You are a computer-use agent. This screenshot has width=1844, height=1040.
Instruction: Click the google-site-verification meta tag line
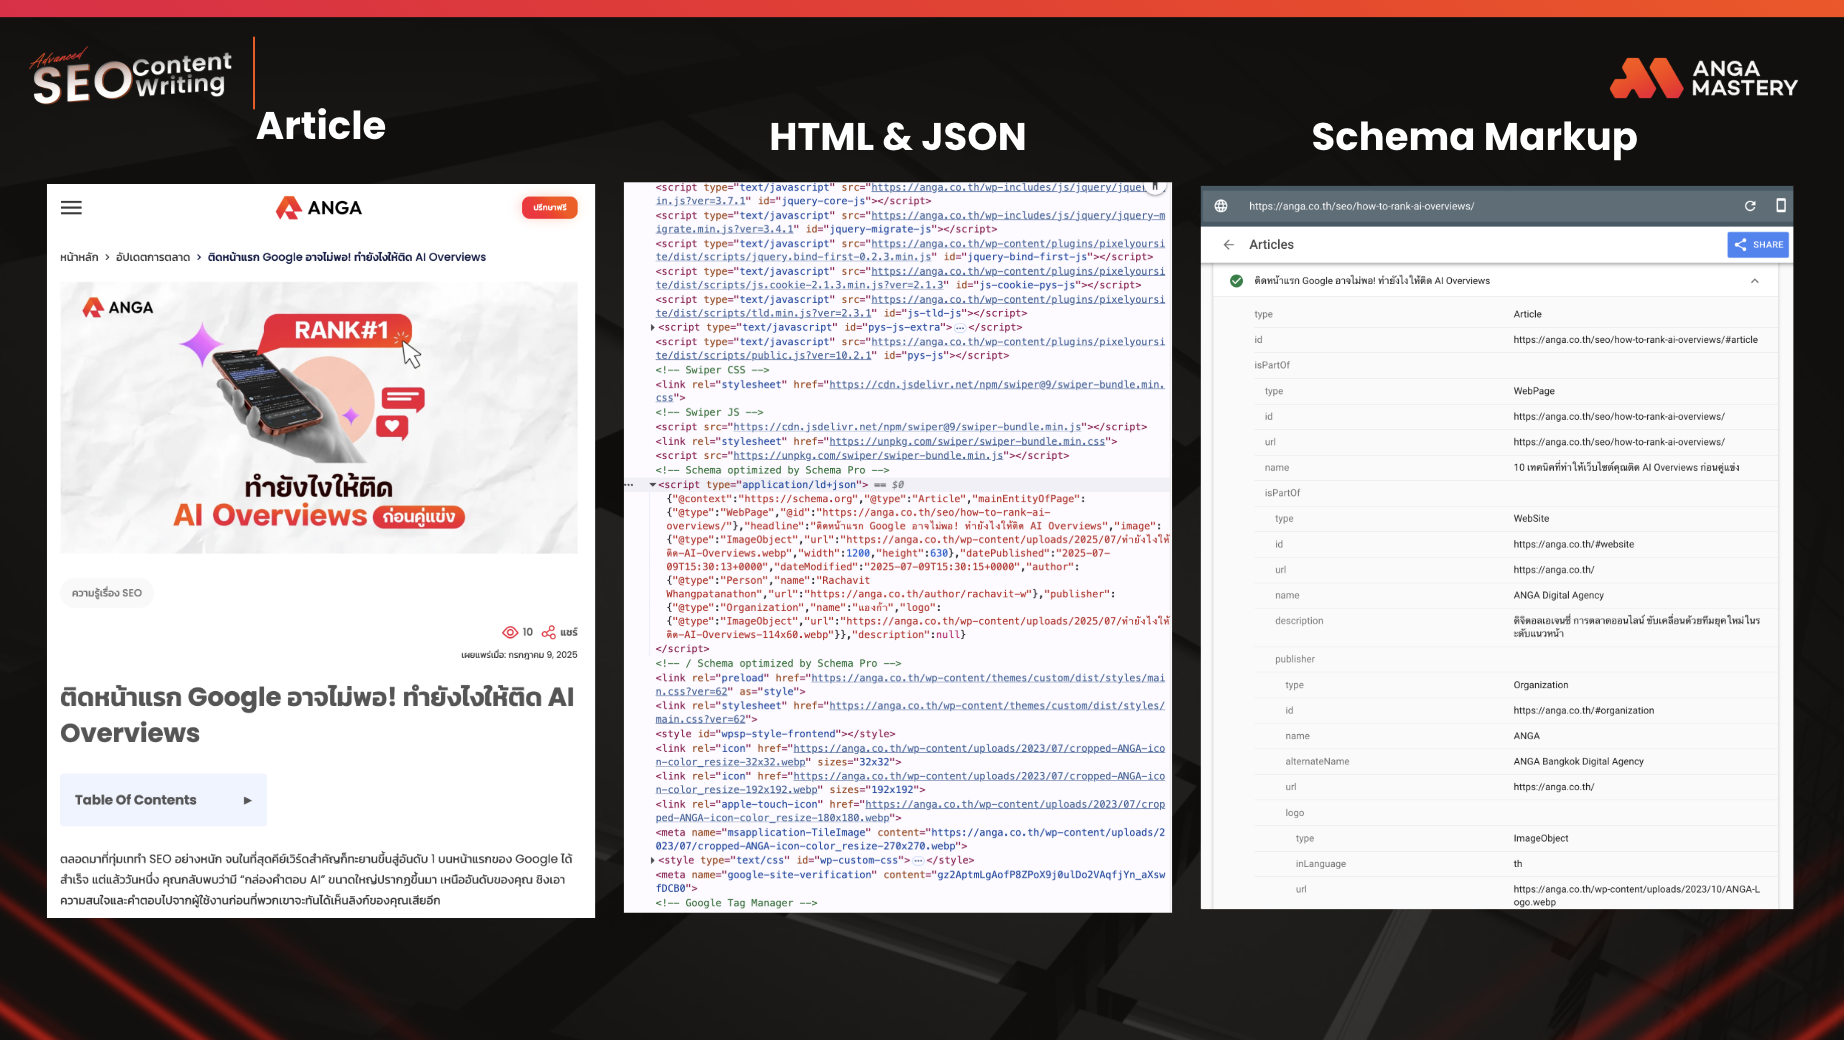(x=910, y=881)
